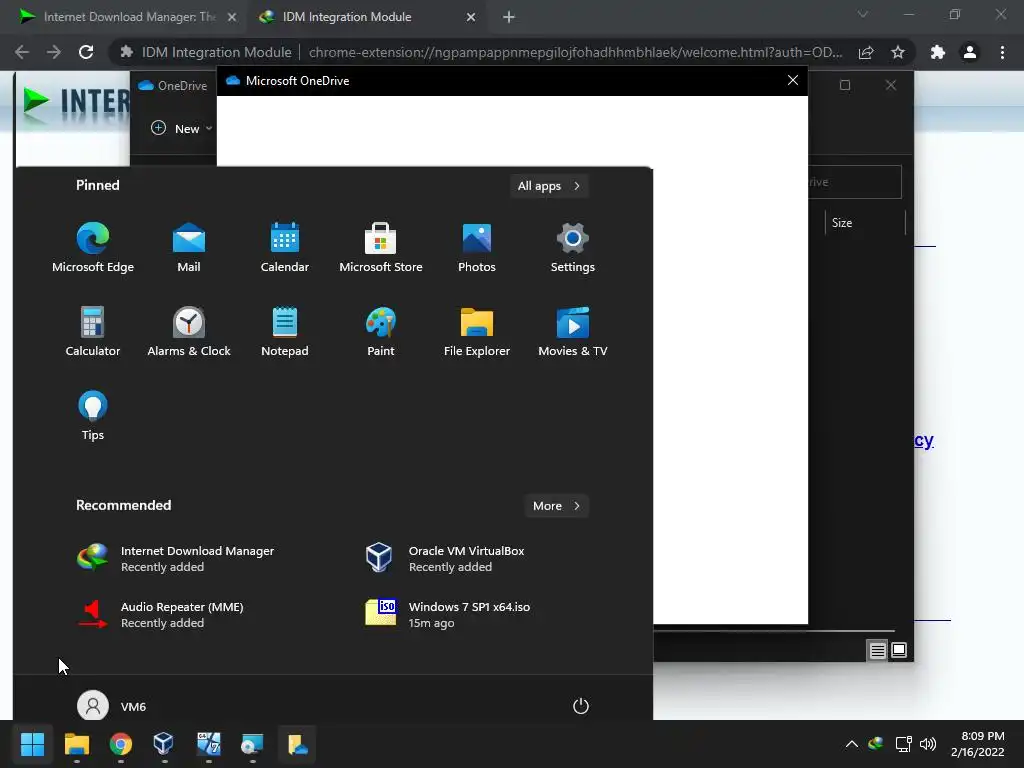Open Chrome's three-dot menu
Viewport: 1024px width, 768px height.
click(1002, 52)
